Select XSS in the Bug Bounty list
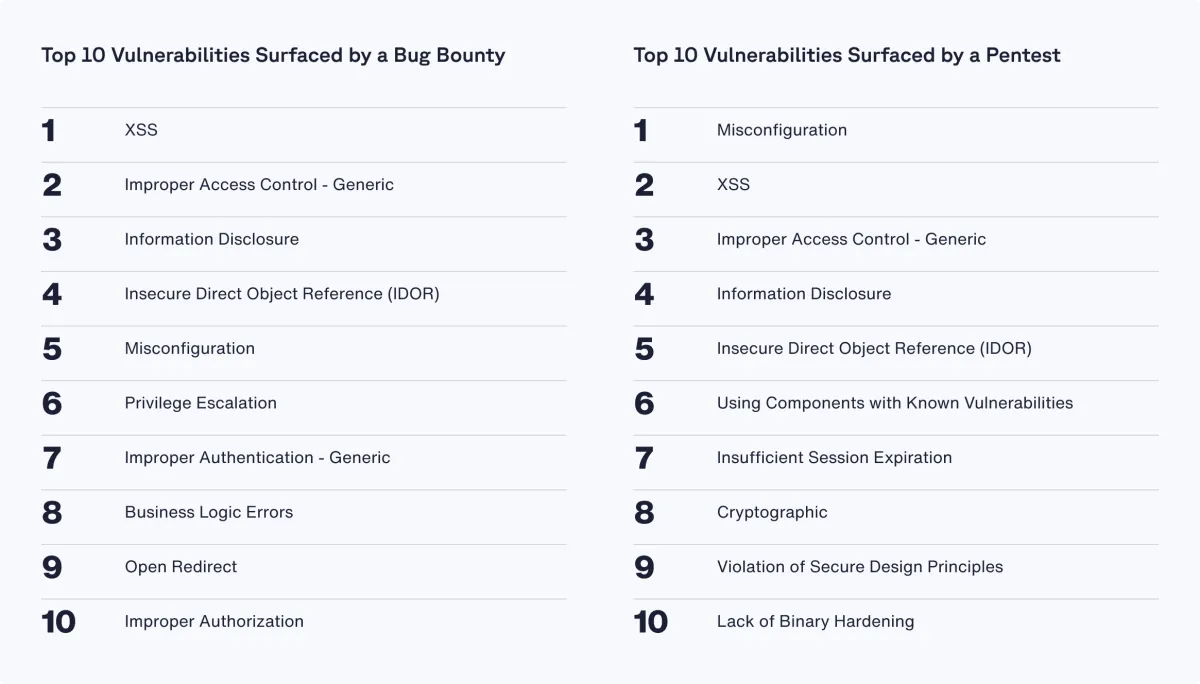 point(141,130)
